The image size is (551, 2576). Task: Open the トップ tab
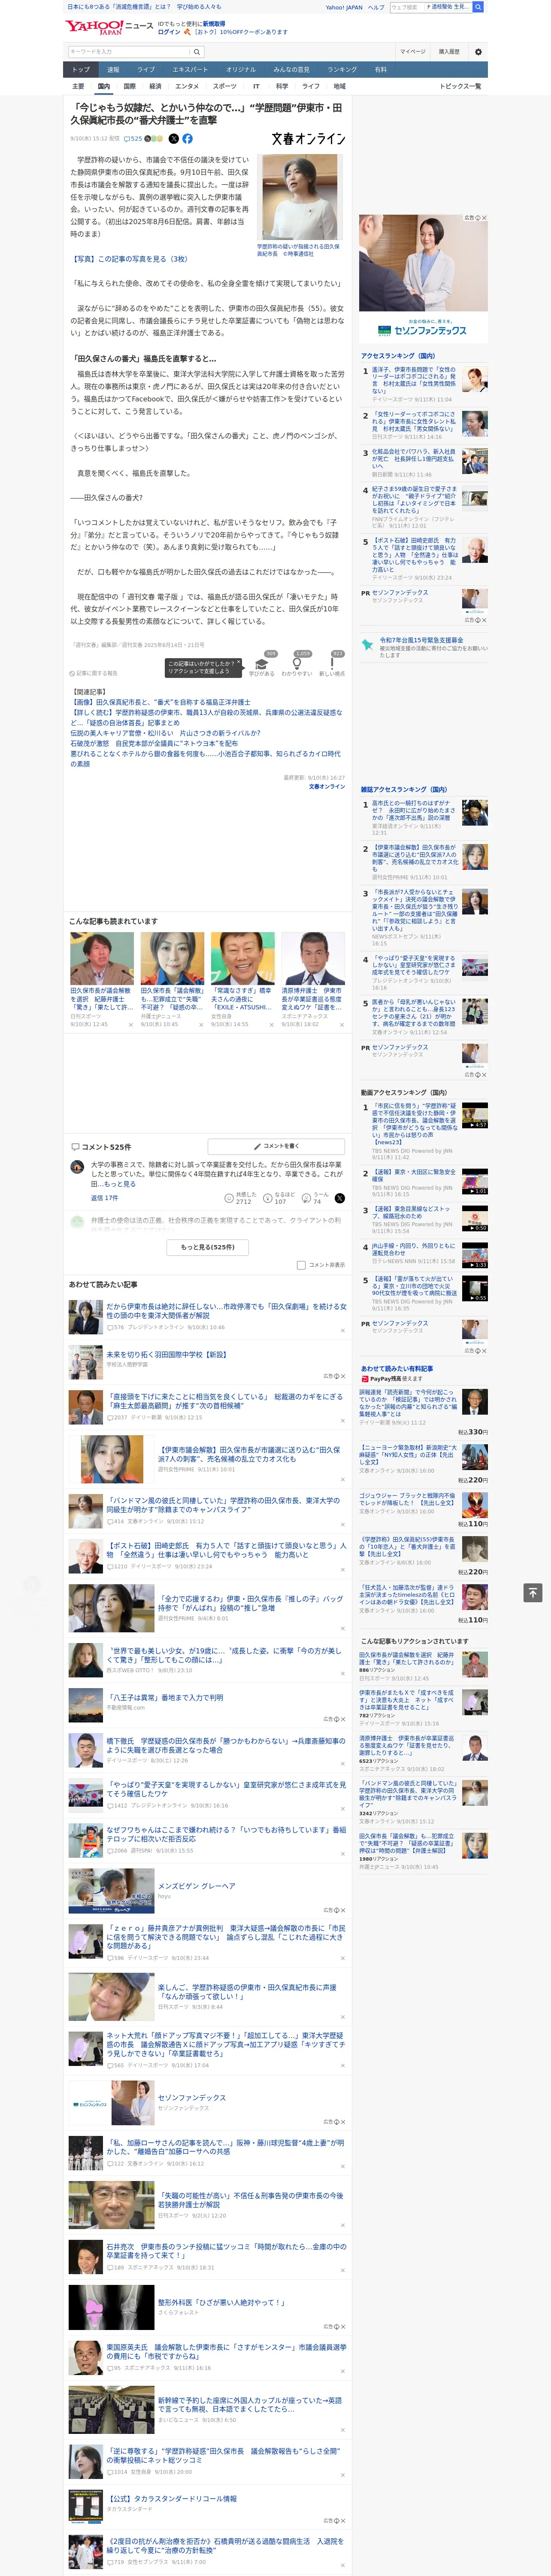81,69
